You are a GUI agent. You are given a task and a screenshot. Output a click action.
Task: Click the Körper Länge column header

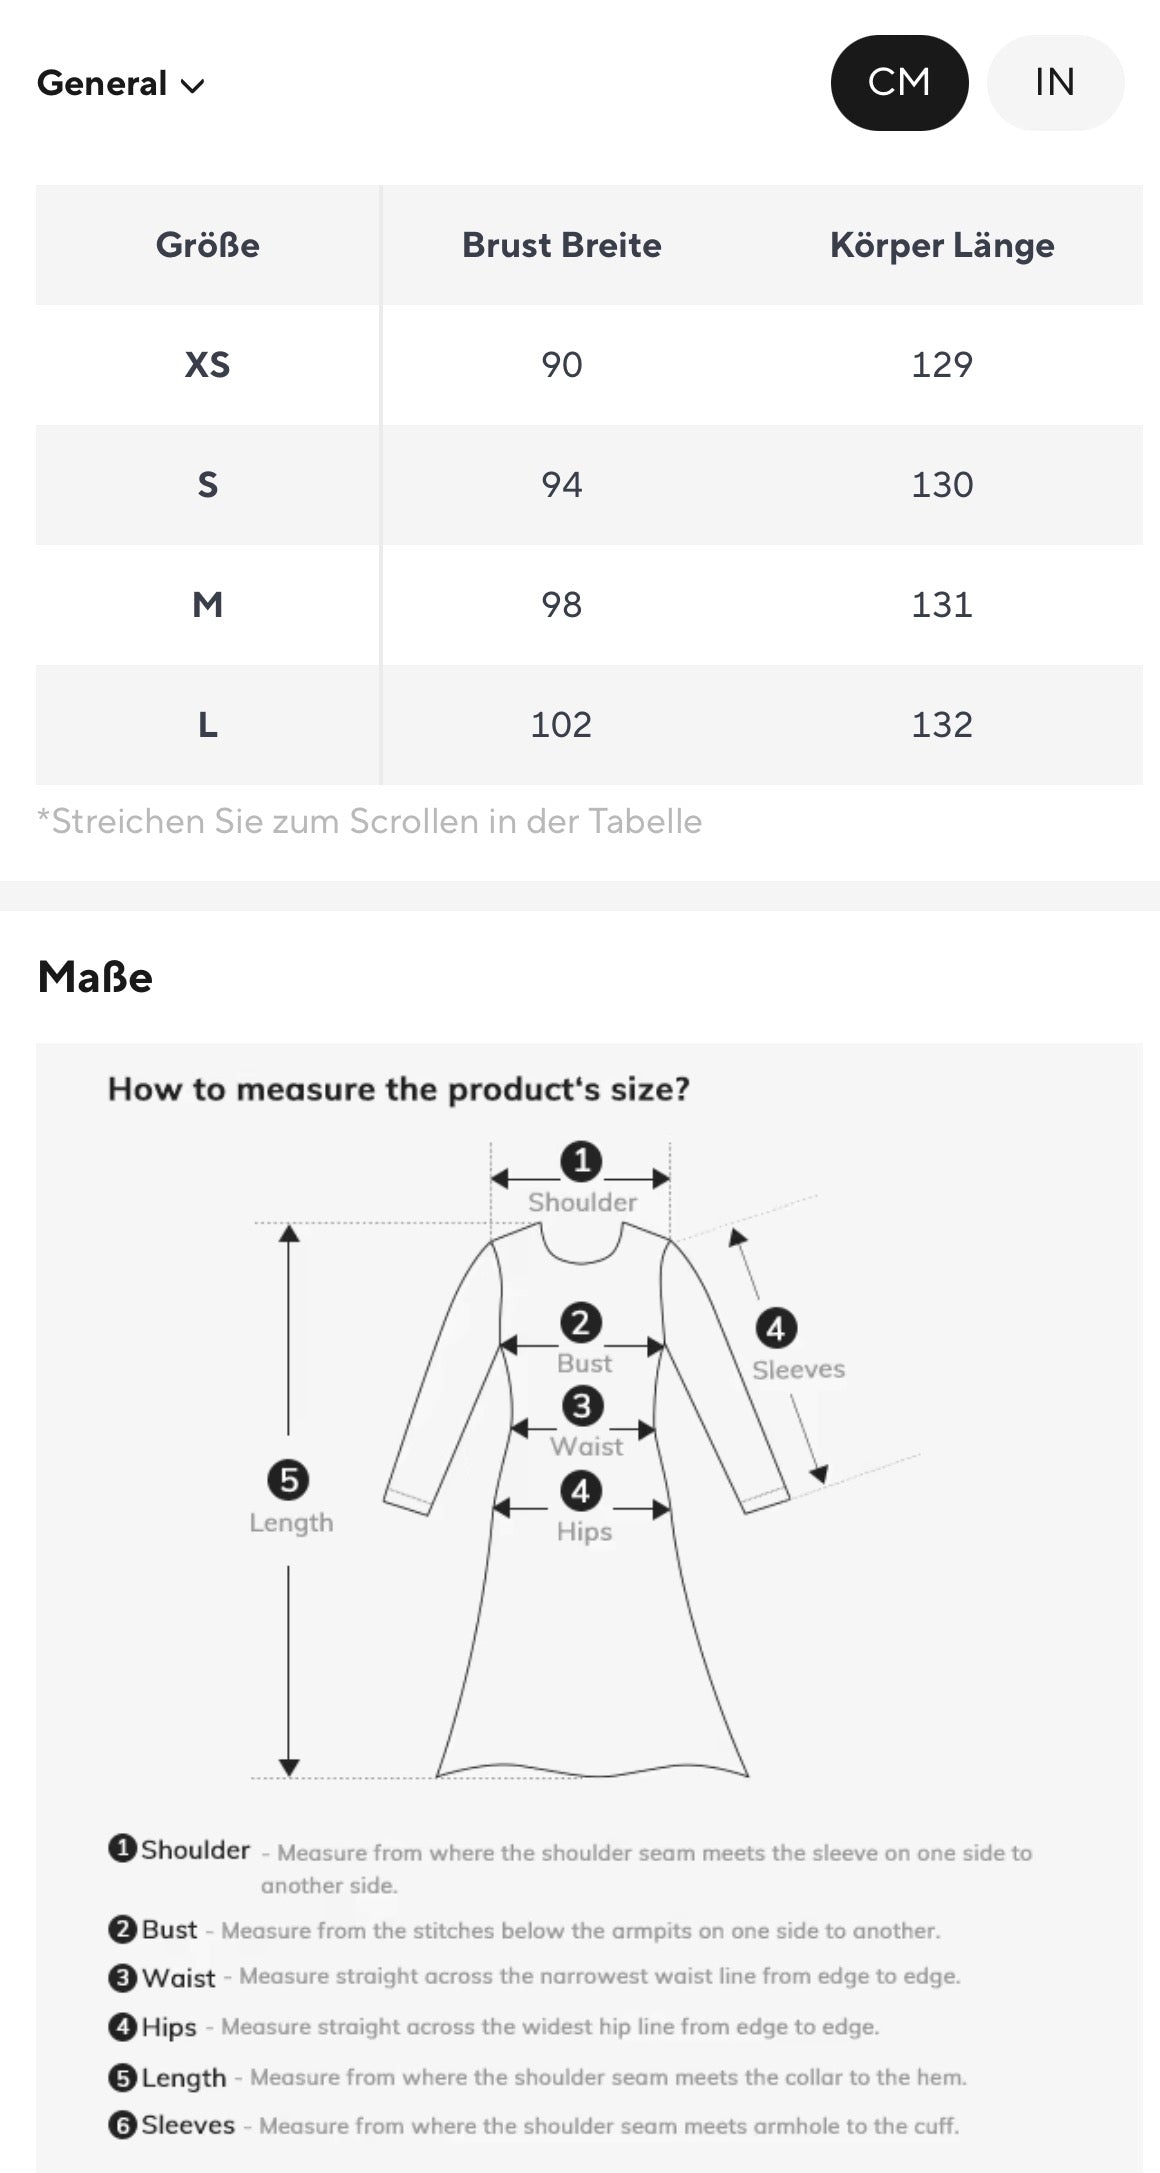click(942, 245)
